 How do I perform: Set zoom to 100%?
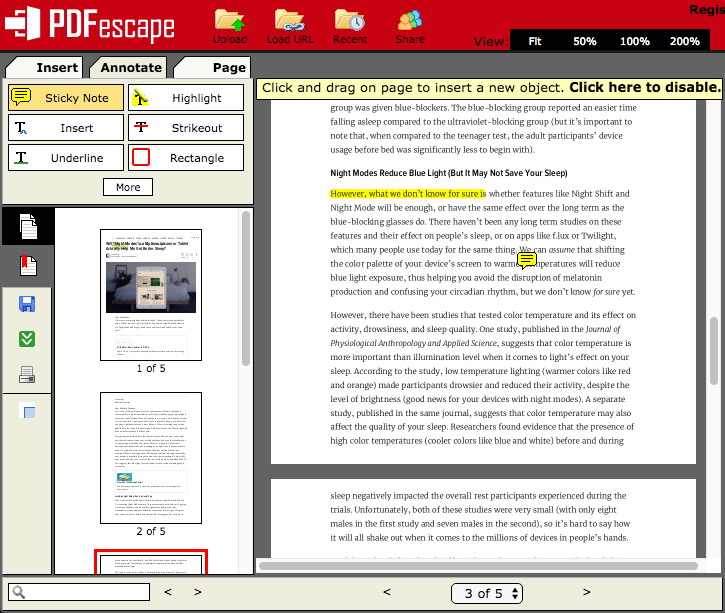coord(634,41)
